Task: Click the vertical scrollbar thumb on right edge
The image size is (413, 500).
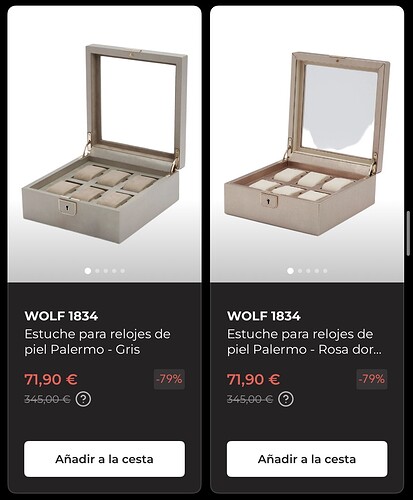Action: coord(409,233)
